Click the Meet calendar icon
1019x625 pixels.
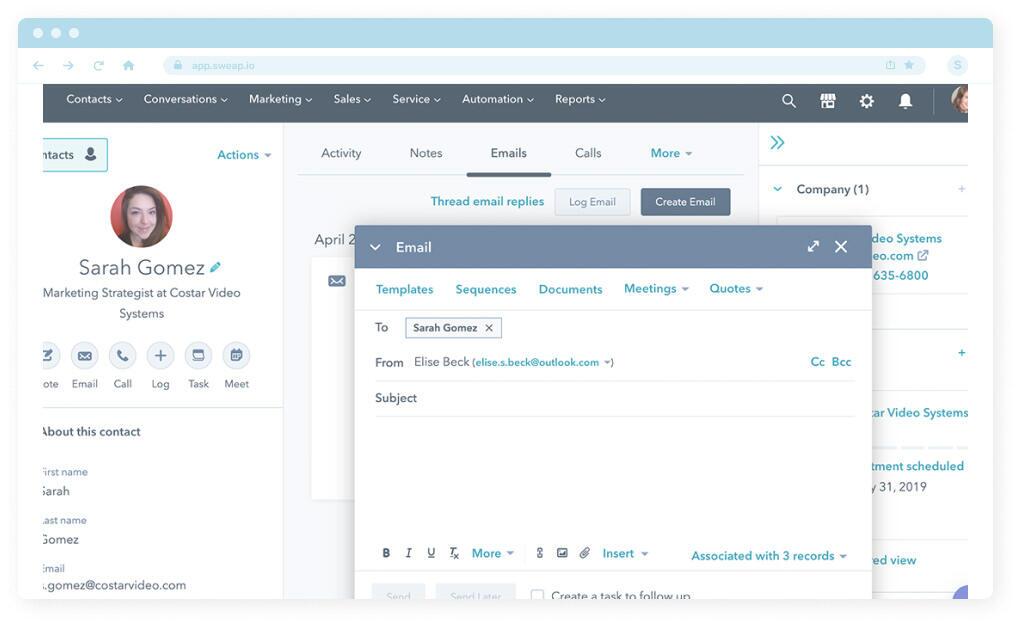(x=236, y=356)
